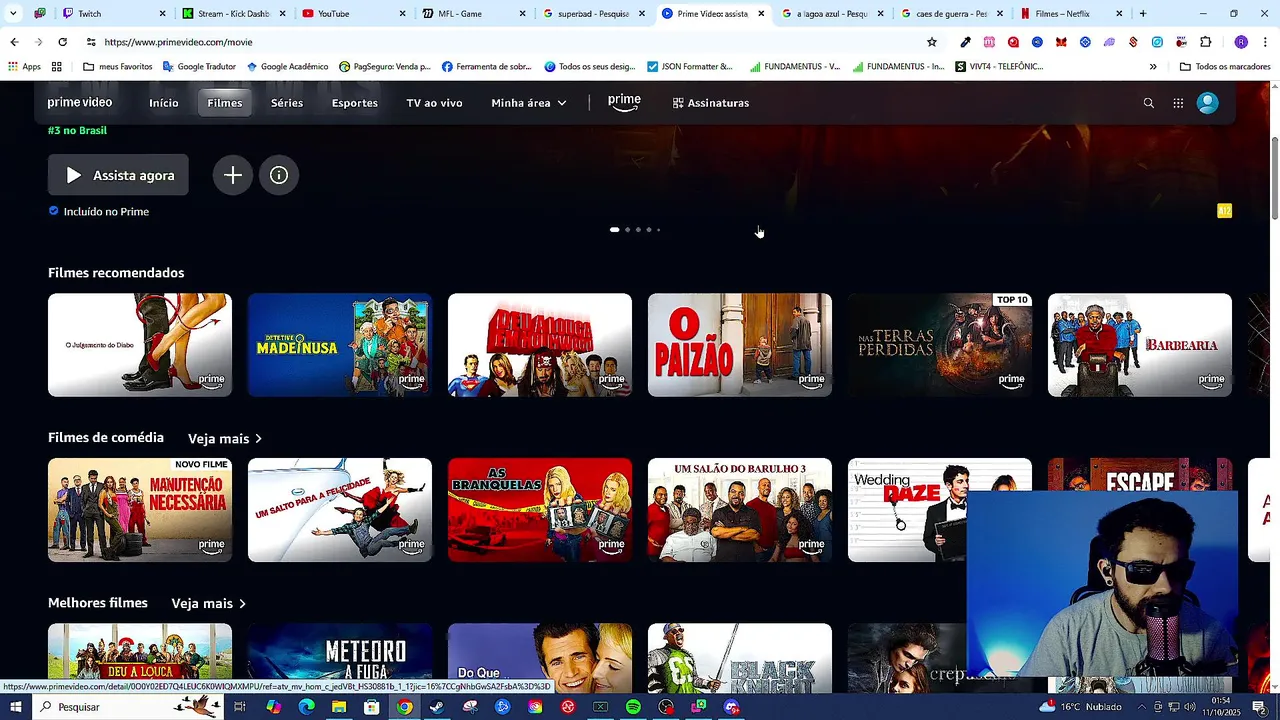The image size is (1280, 720).
Task: Play featured movie with Assista agora
Action: pos(118,175)
